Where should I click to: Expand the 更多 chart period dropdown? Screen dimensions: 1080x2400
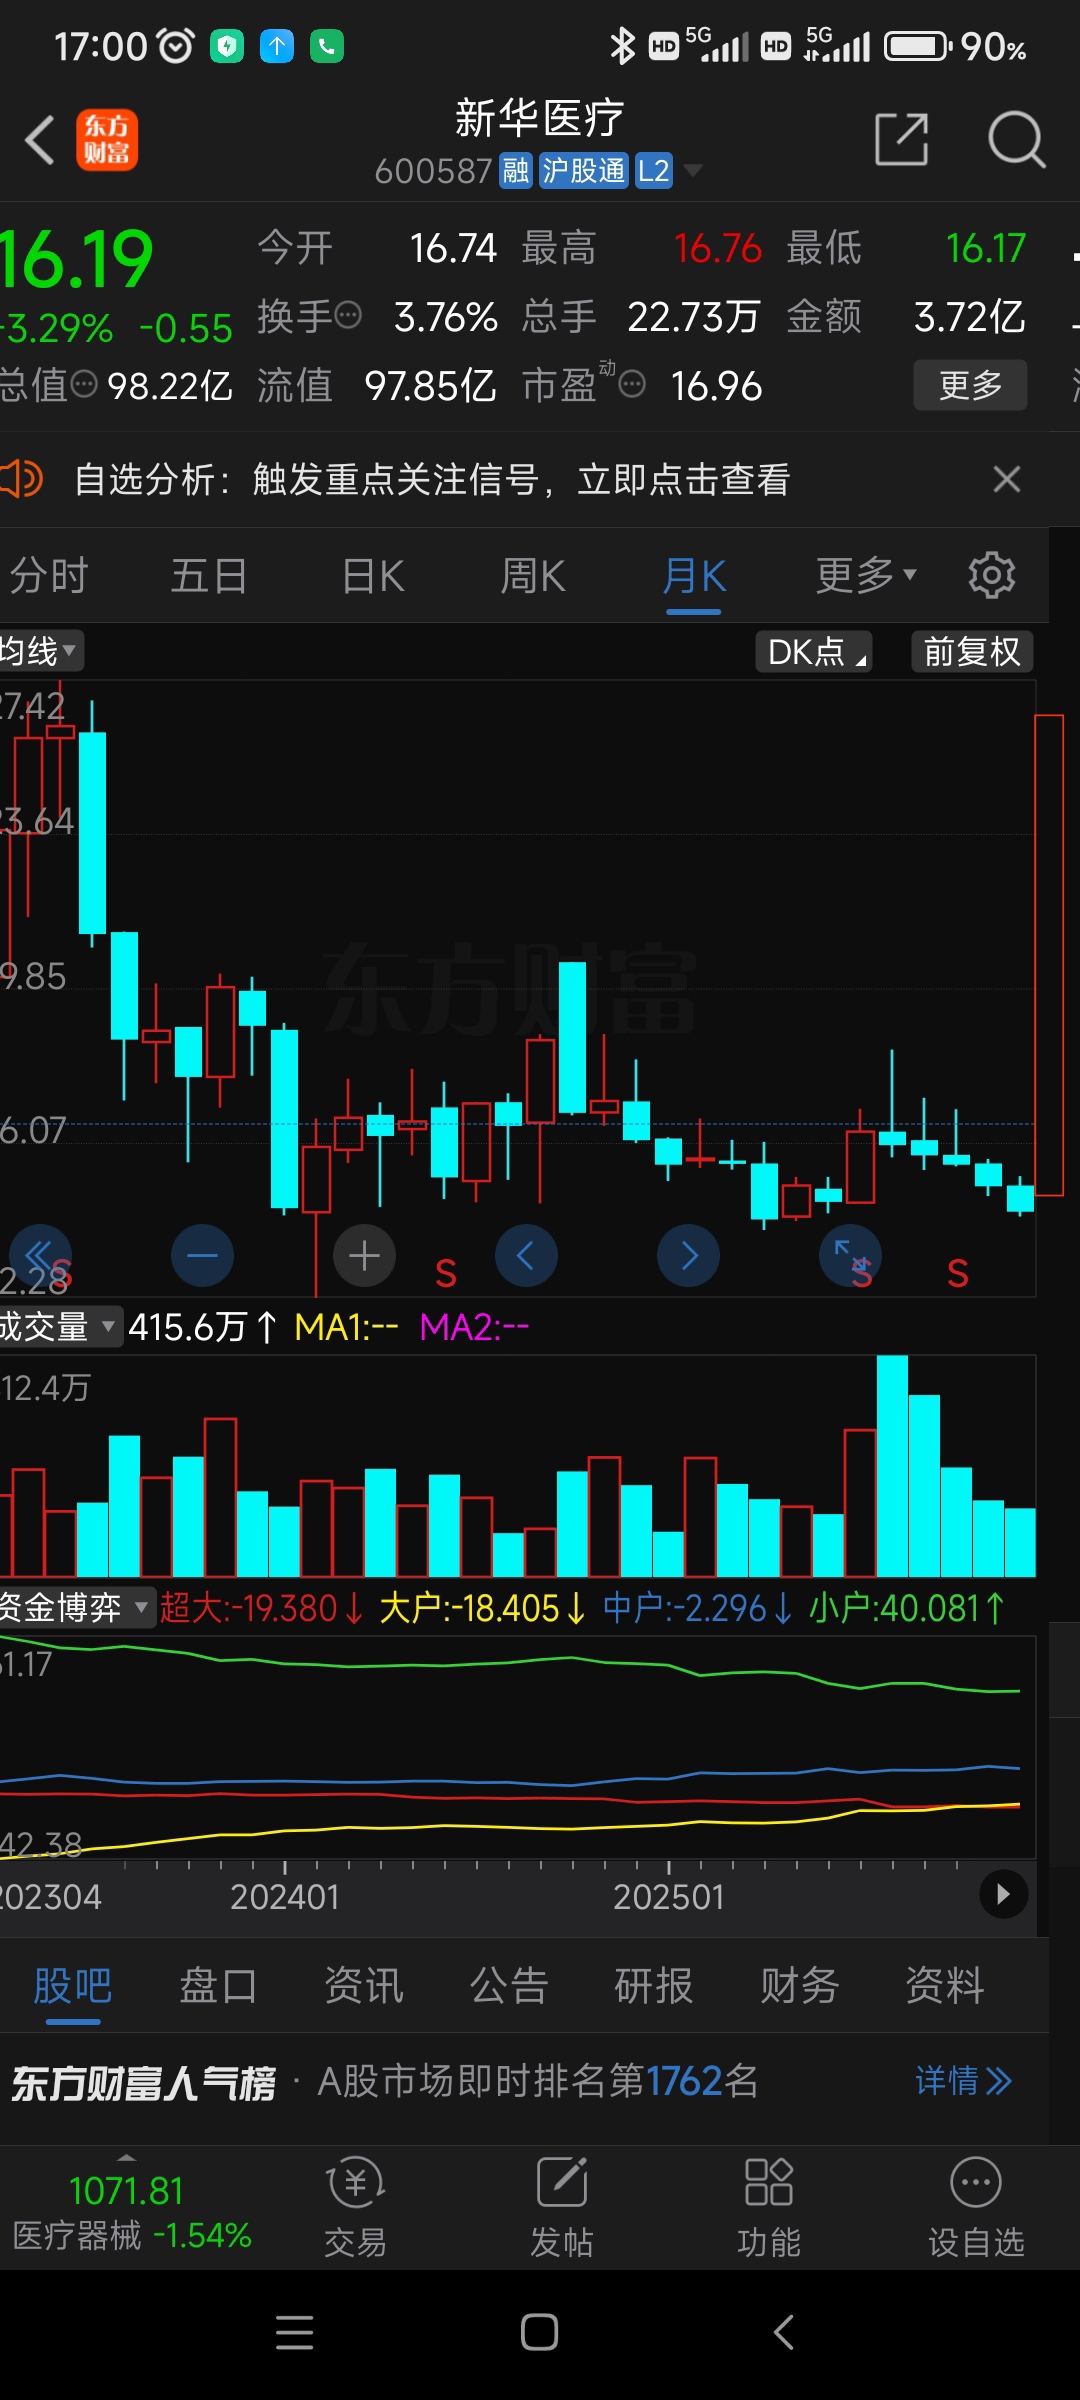coord(866,576)
